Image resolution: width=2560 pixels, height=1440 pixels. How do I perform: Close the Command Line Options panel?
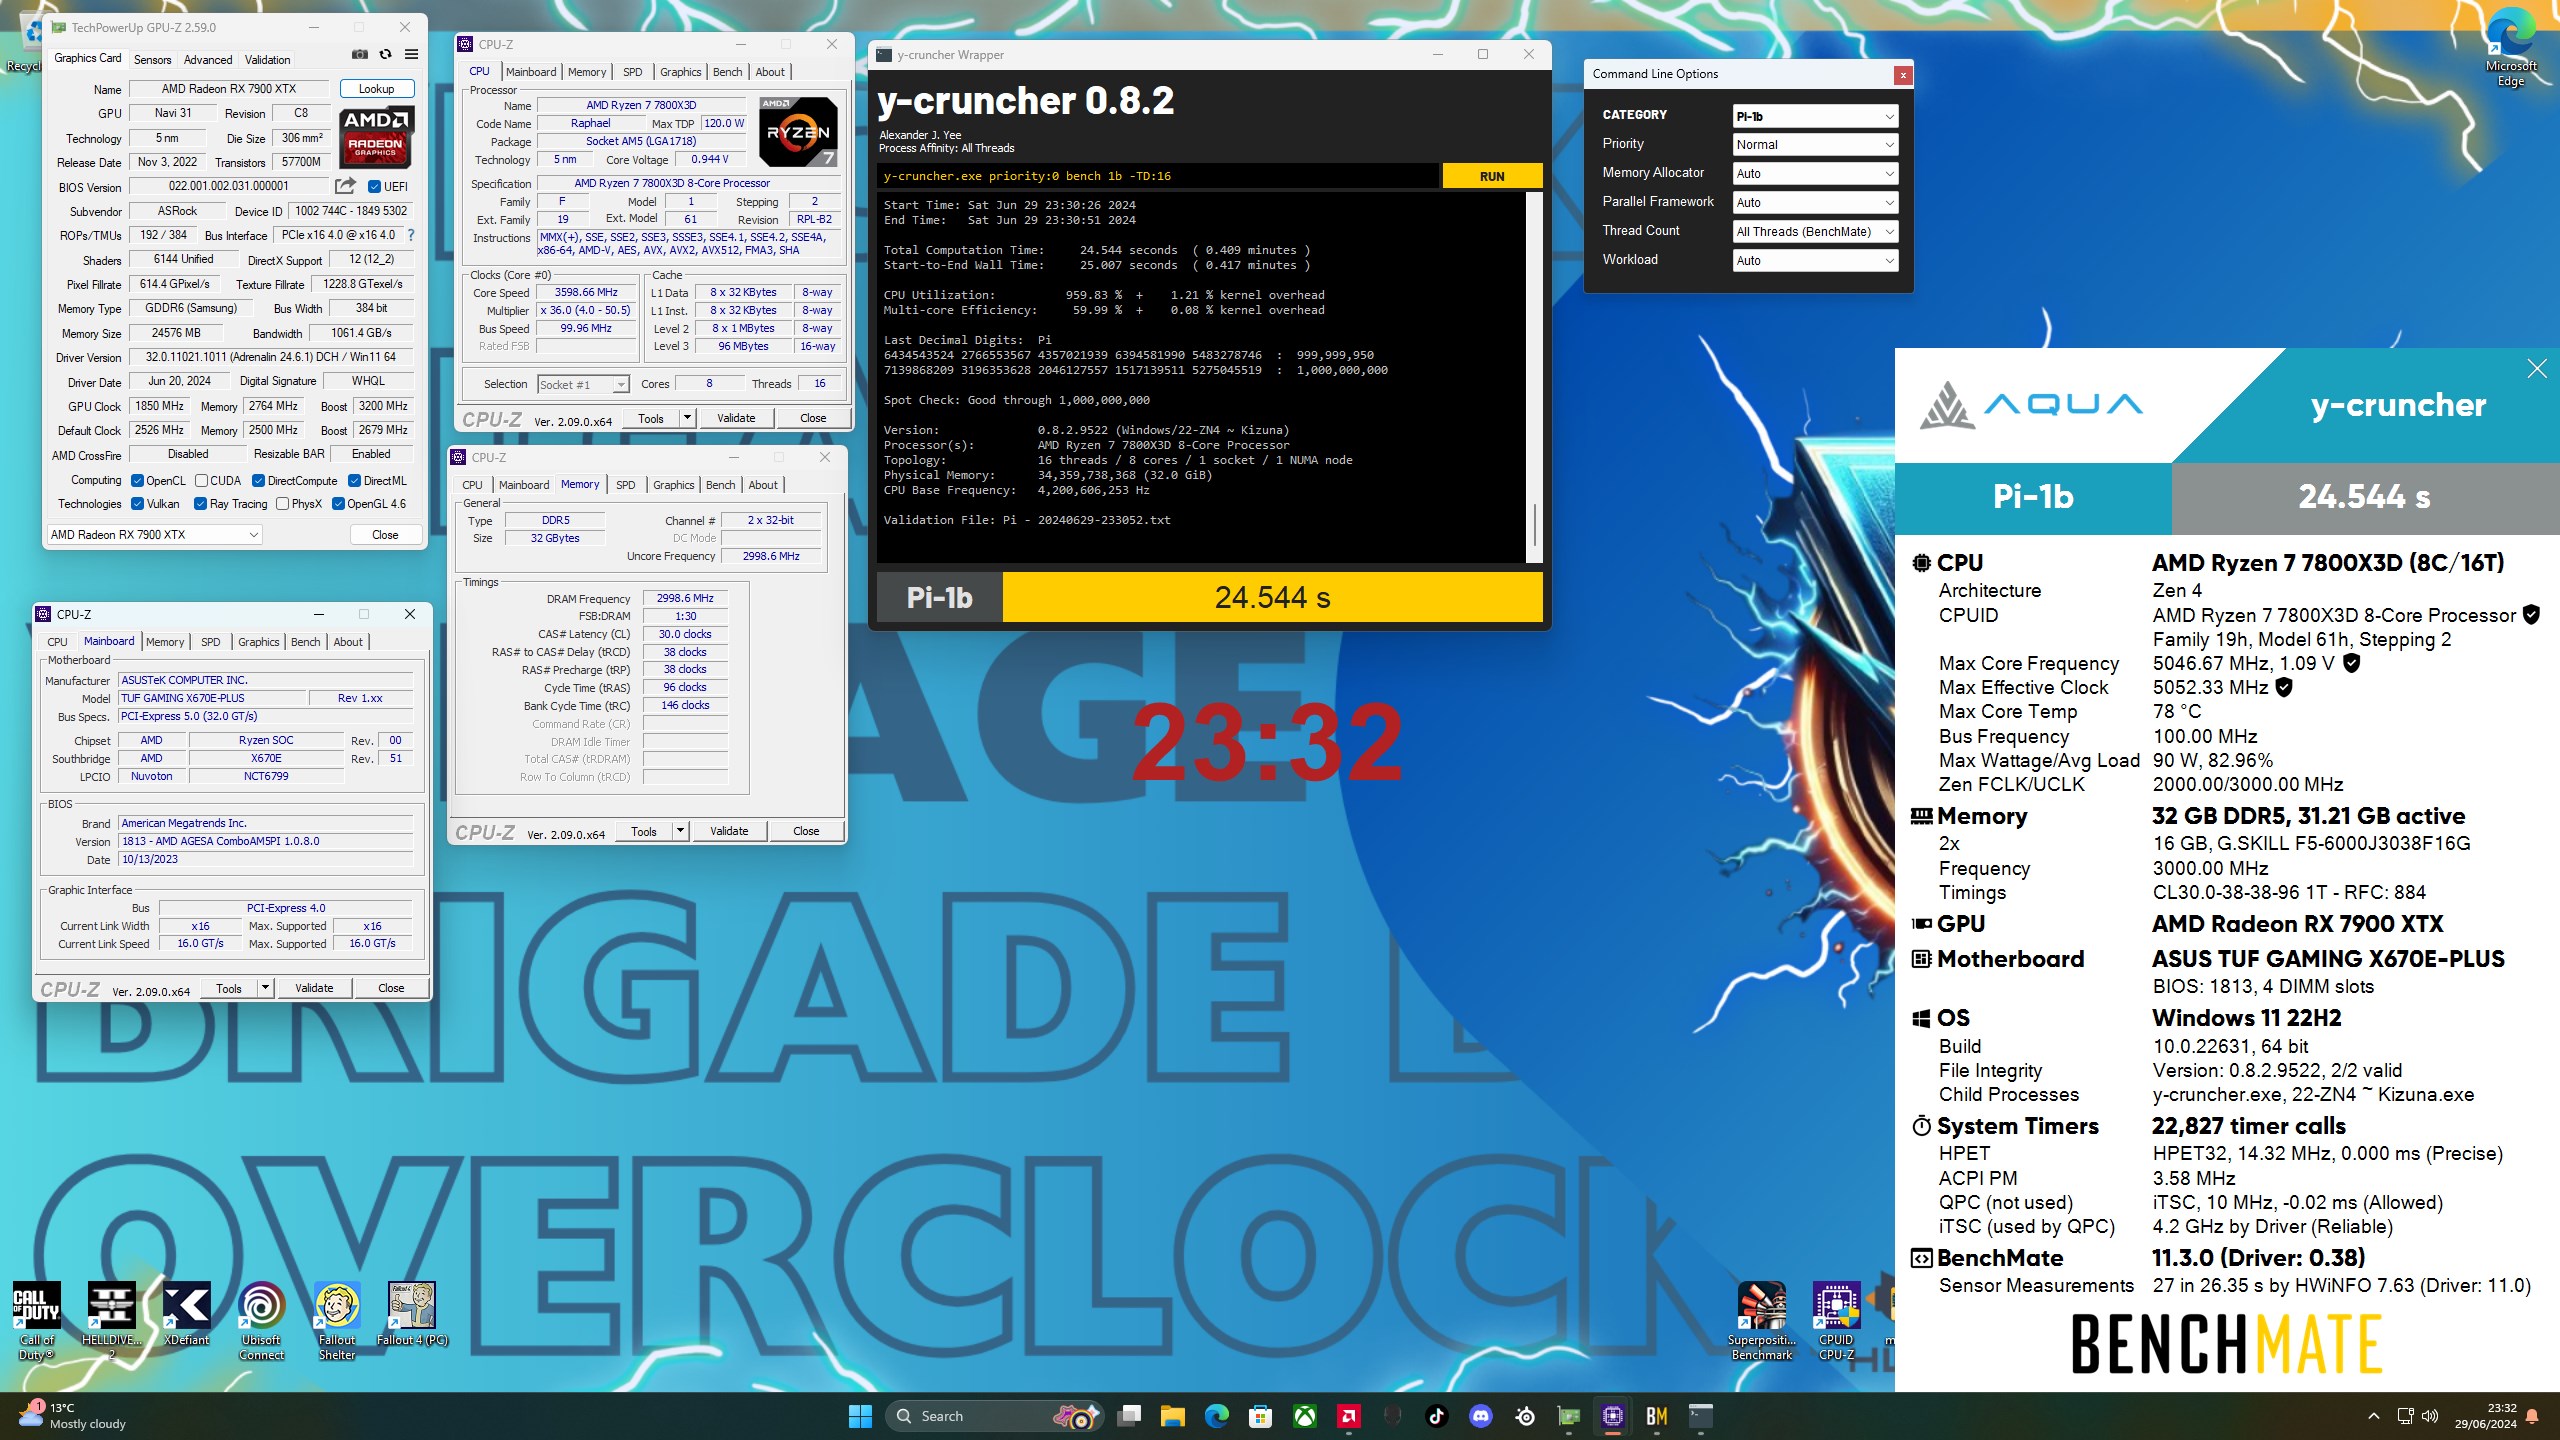(x=1903, y=74)
